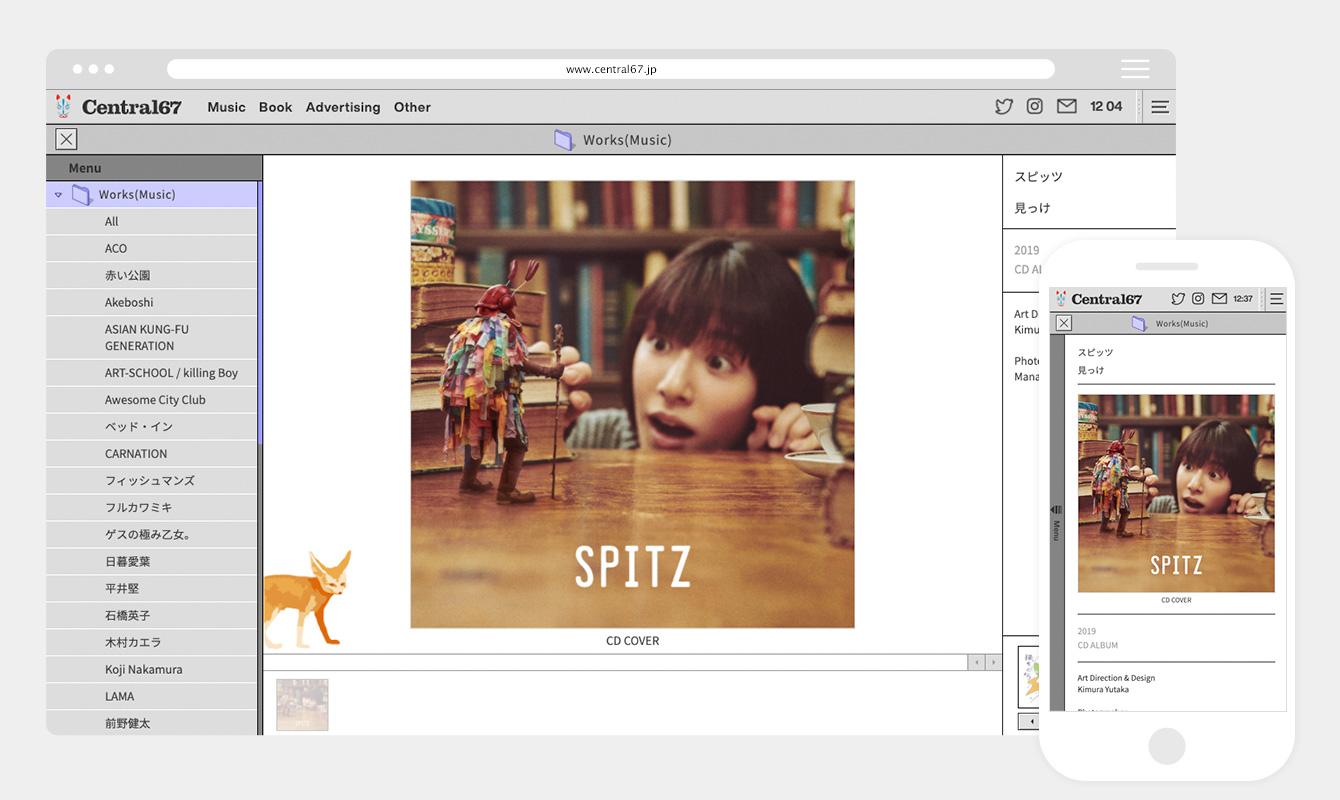Select フィッシュマンズ in the artist list
The image size is (1340, 800).
[x=152, y=481]
